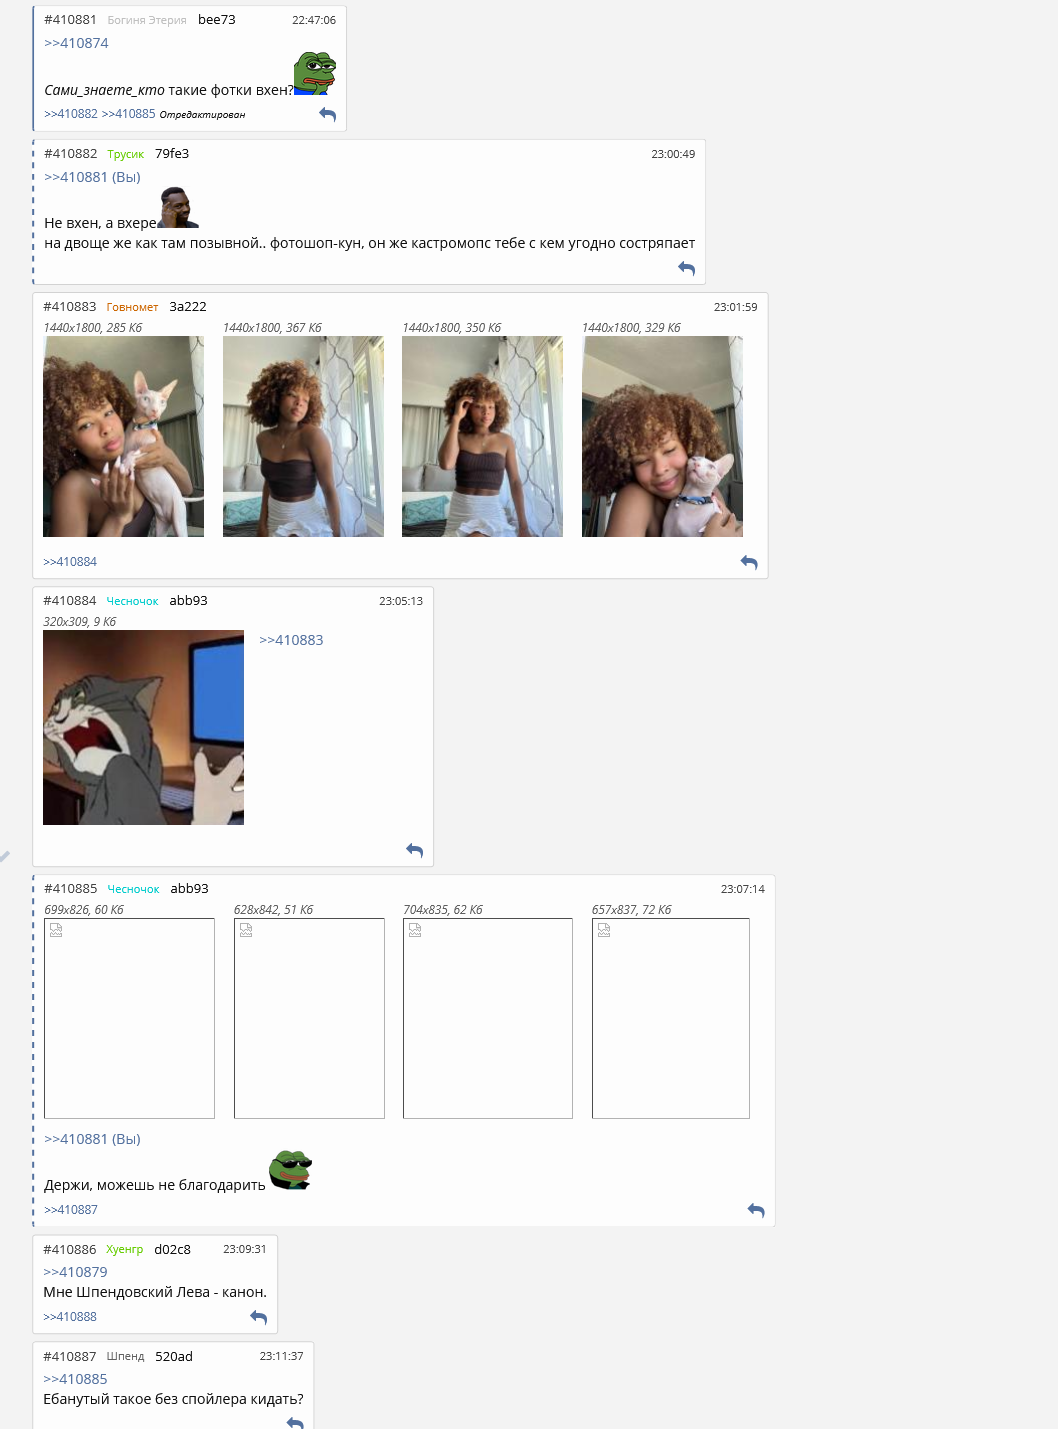Click the >>410883 link beside cat image
The width and height of the screenshot is (1058, 1429).
tap(291, 640)
